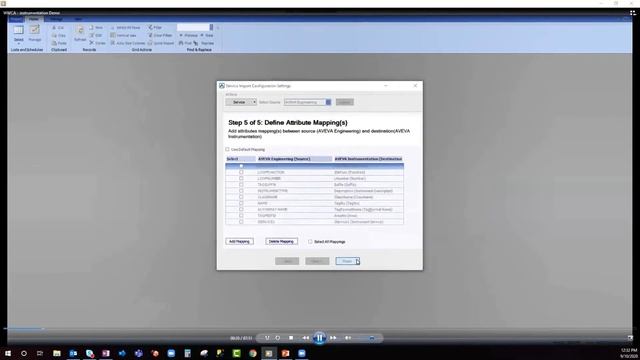The height and width of the screenshot is (360, 640).
Task: Click the Next find button in ribbon
Action: coord(207,35)
